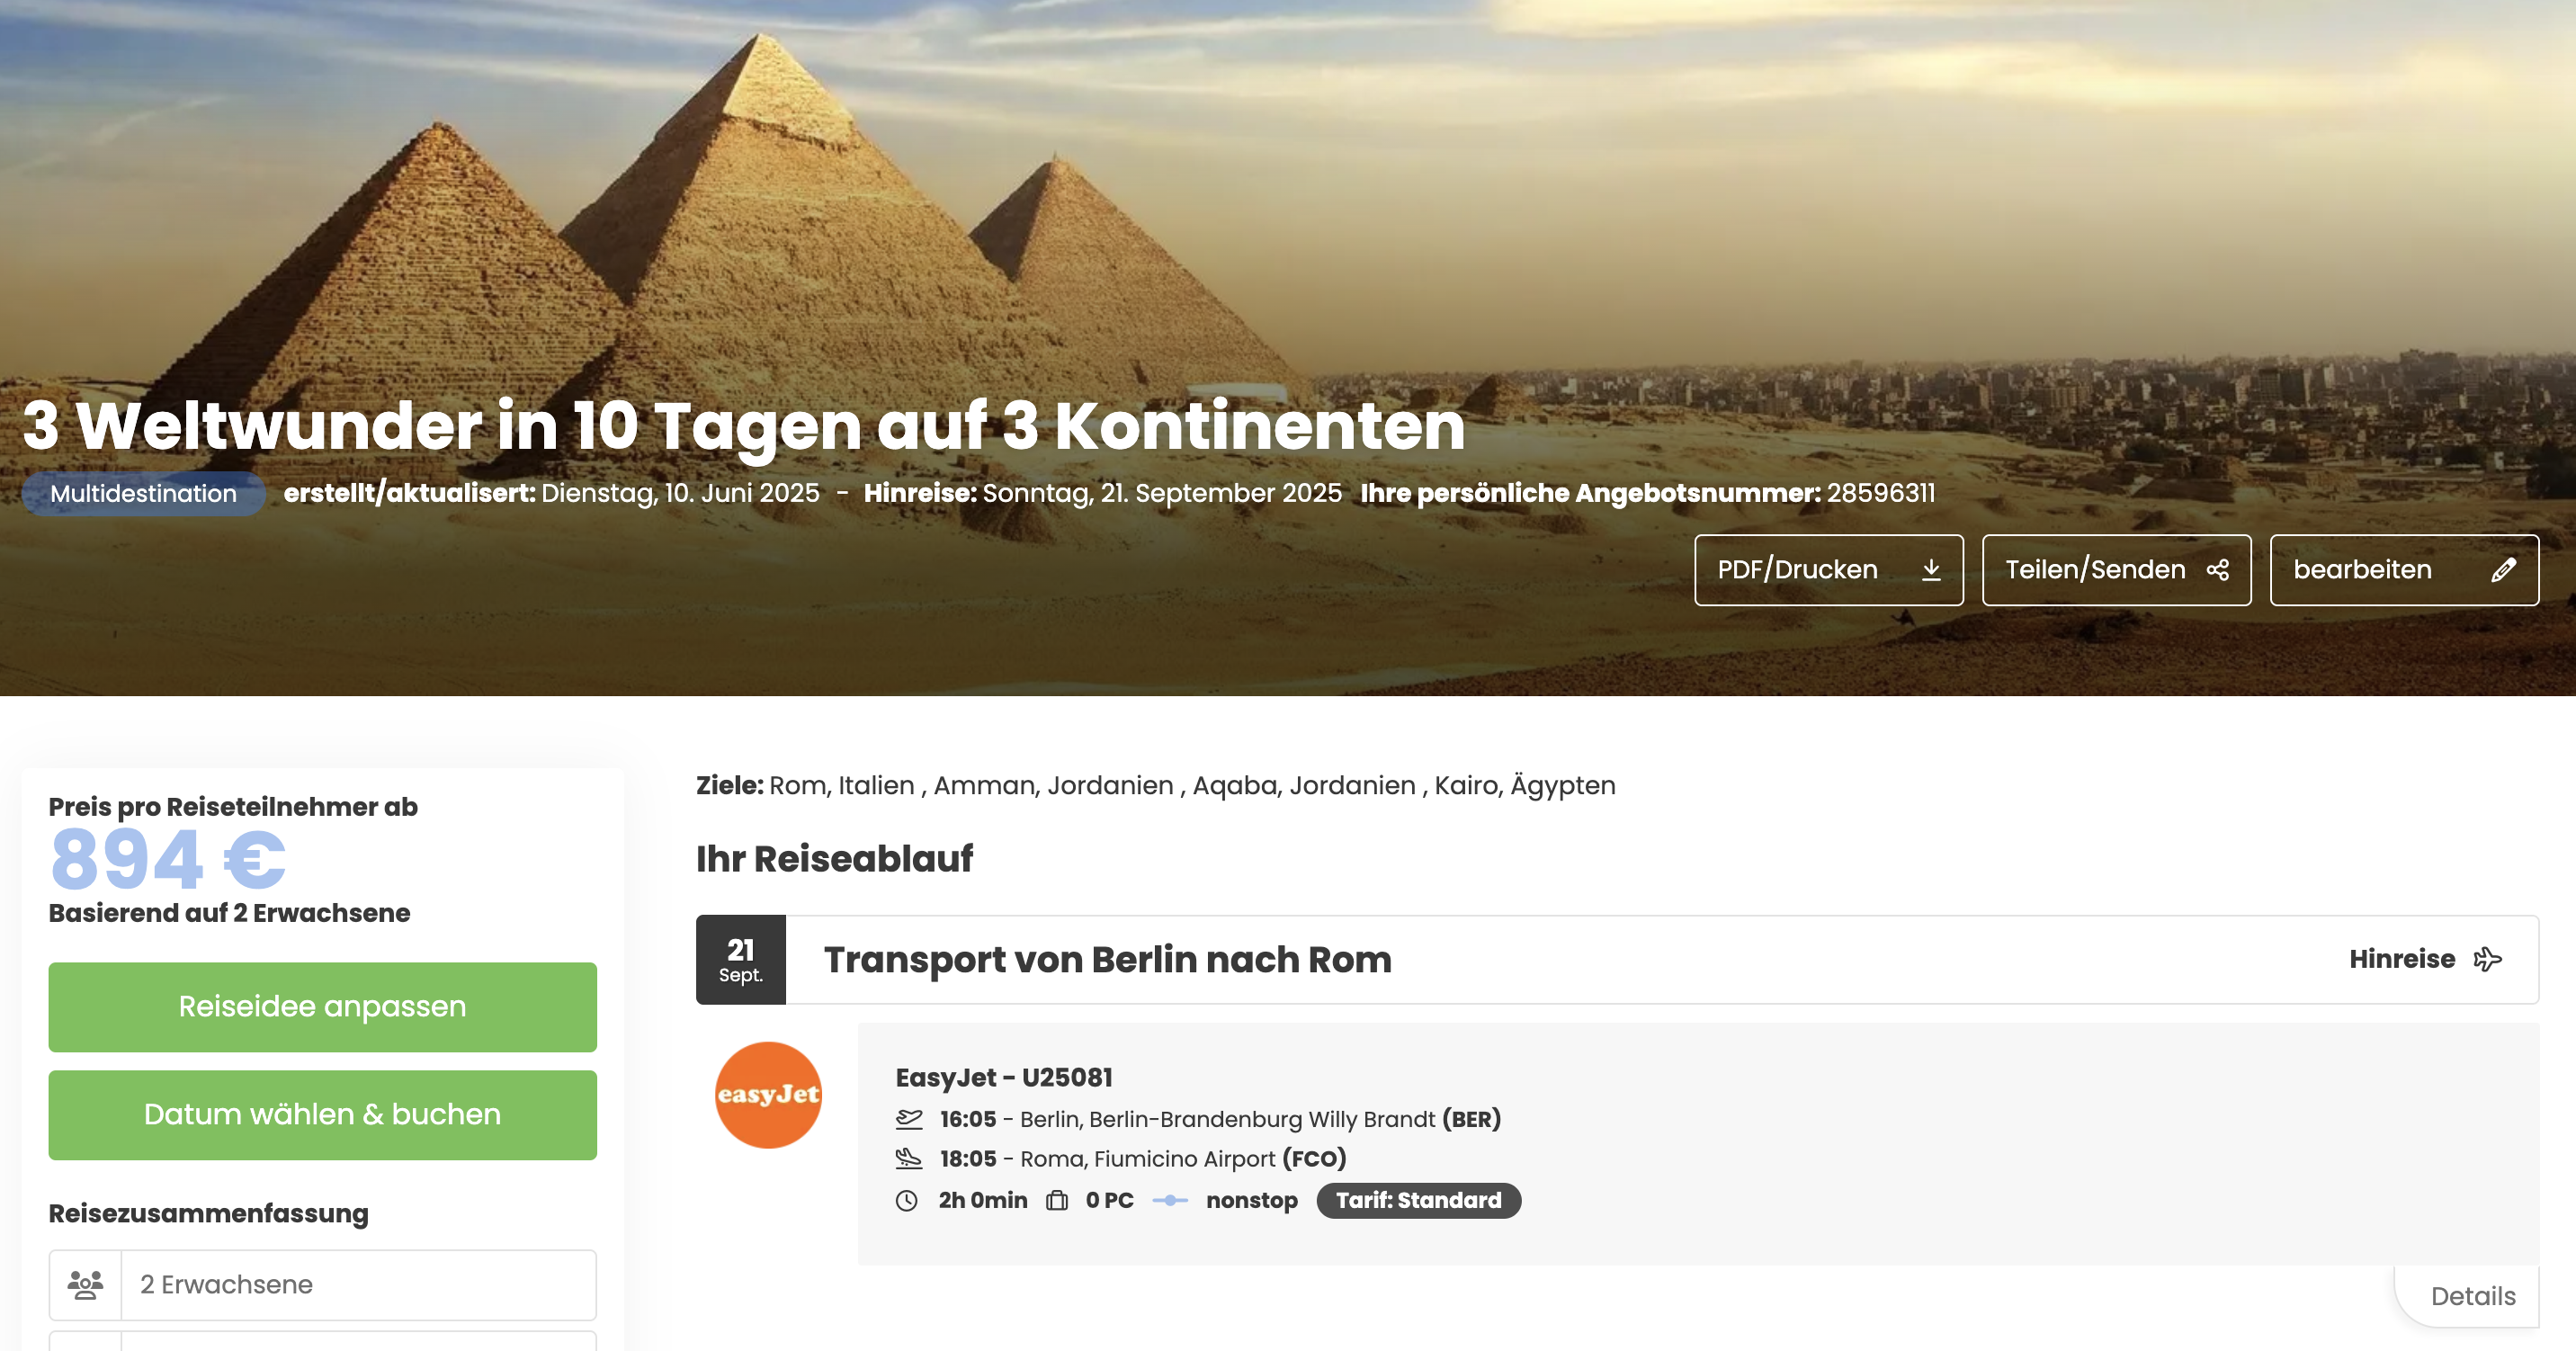Click the luggage icon beside 0 PC
The width and height of the screenshot is (2576, 1351).
tap(1057, 1201)
